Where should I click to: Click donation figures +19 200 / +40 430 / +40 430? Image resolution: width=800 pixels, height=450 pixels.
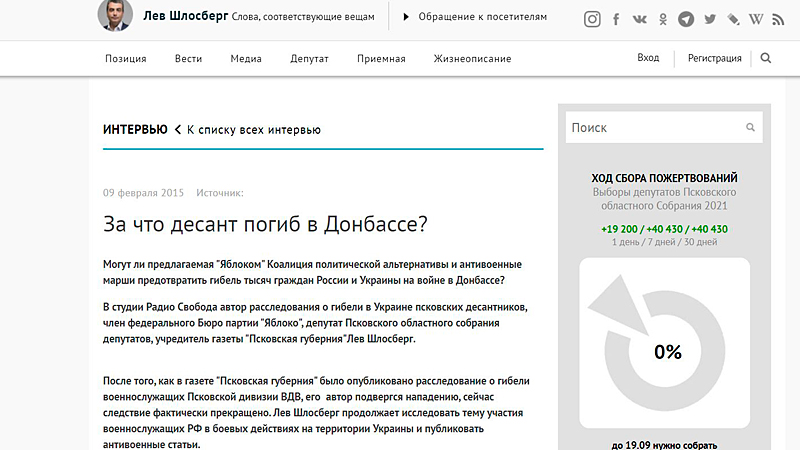pyautogui.click(x=664, y=229)
